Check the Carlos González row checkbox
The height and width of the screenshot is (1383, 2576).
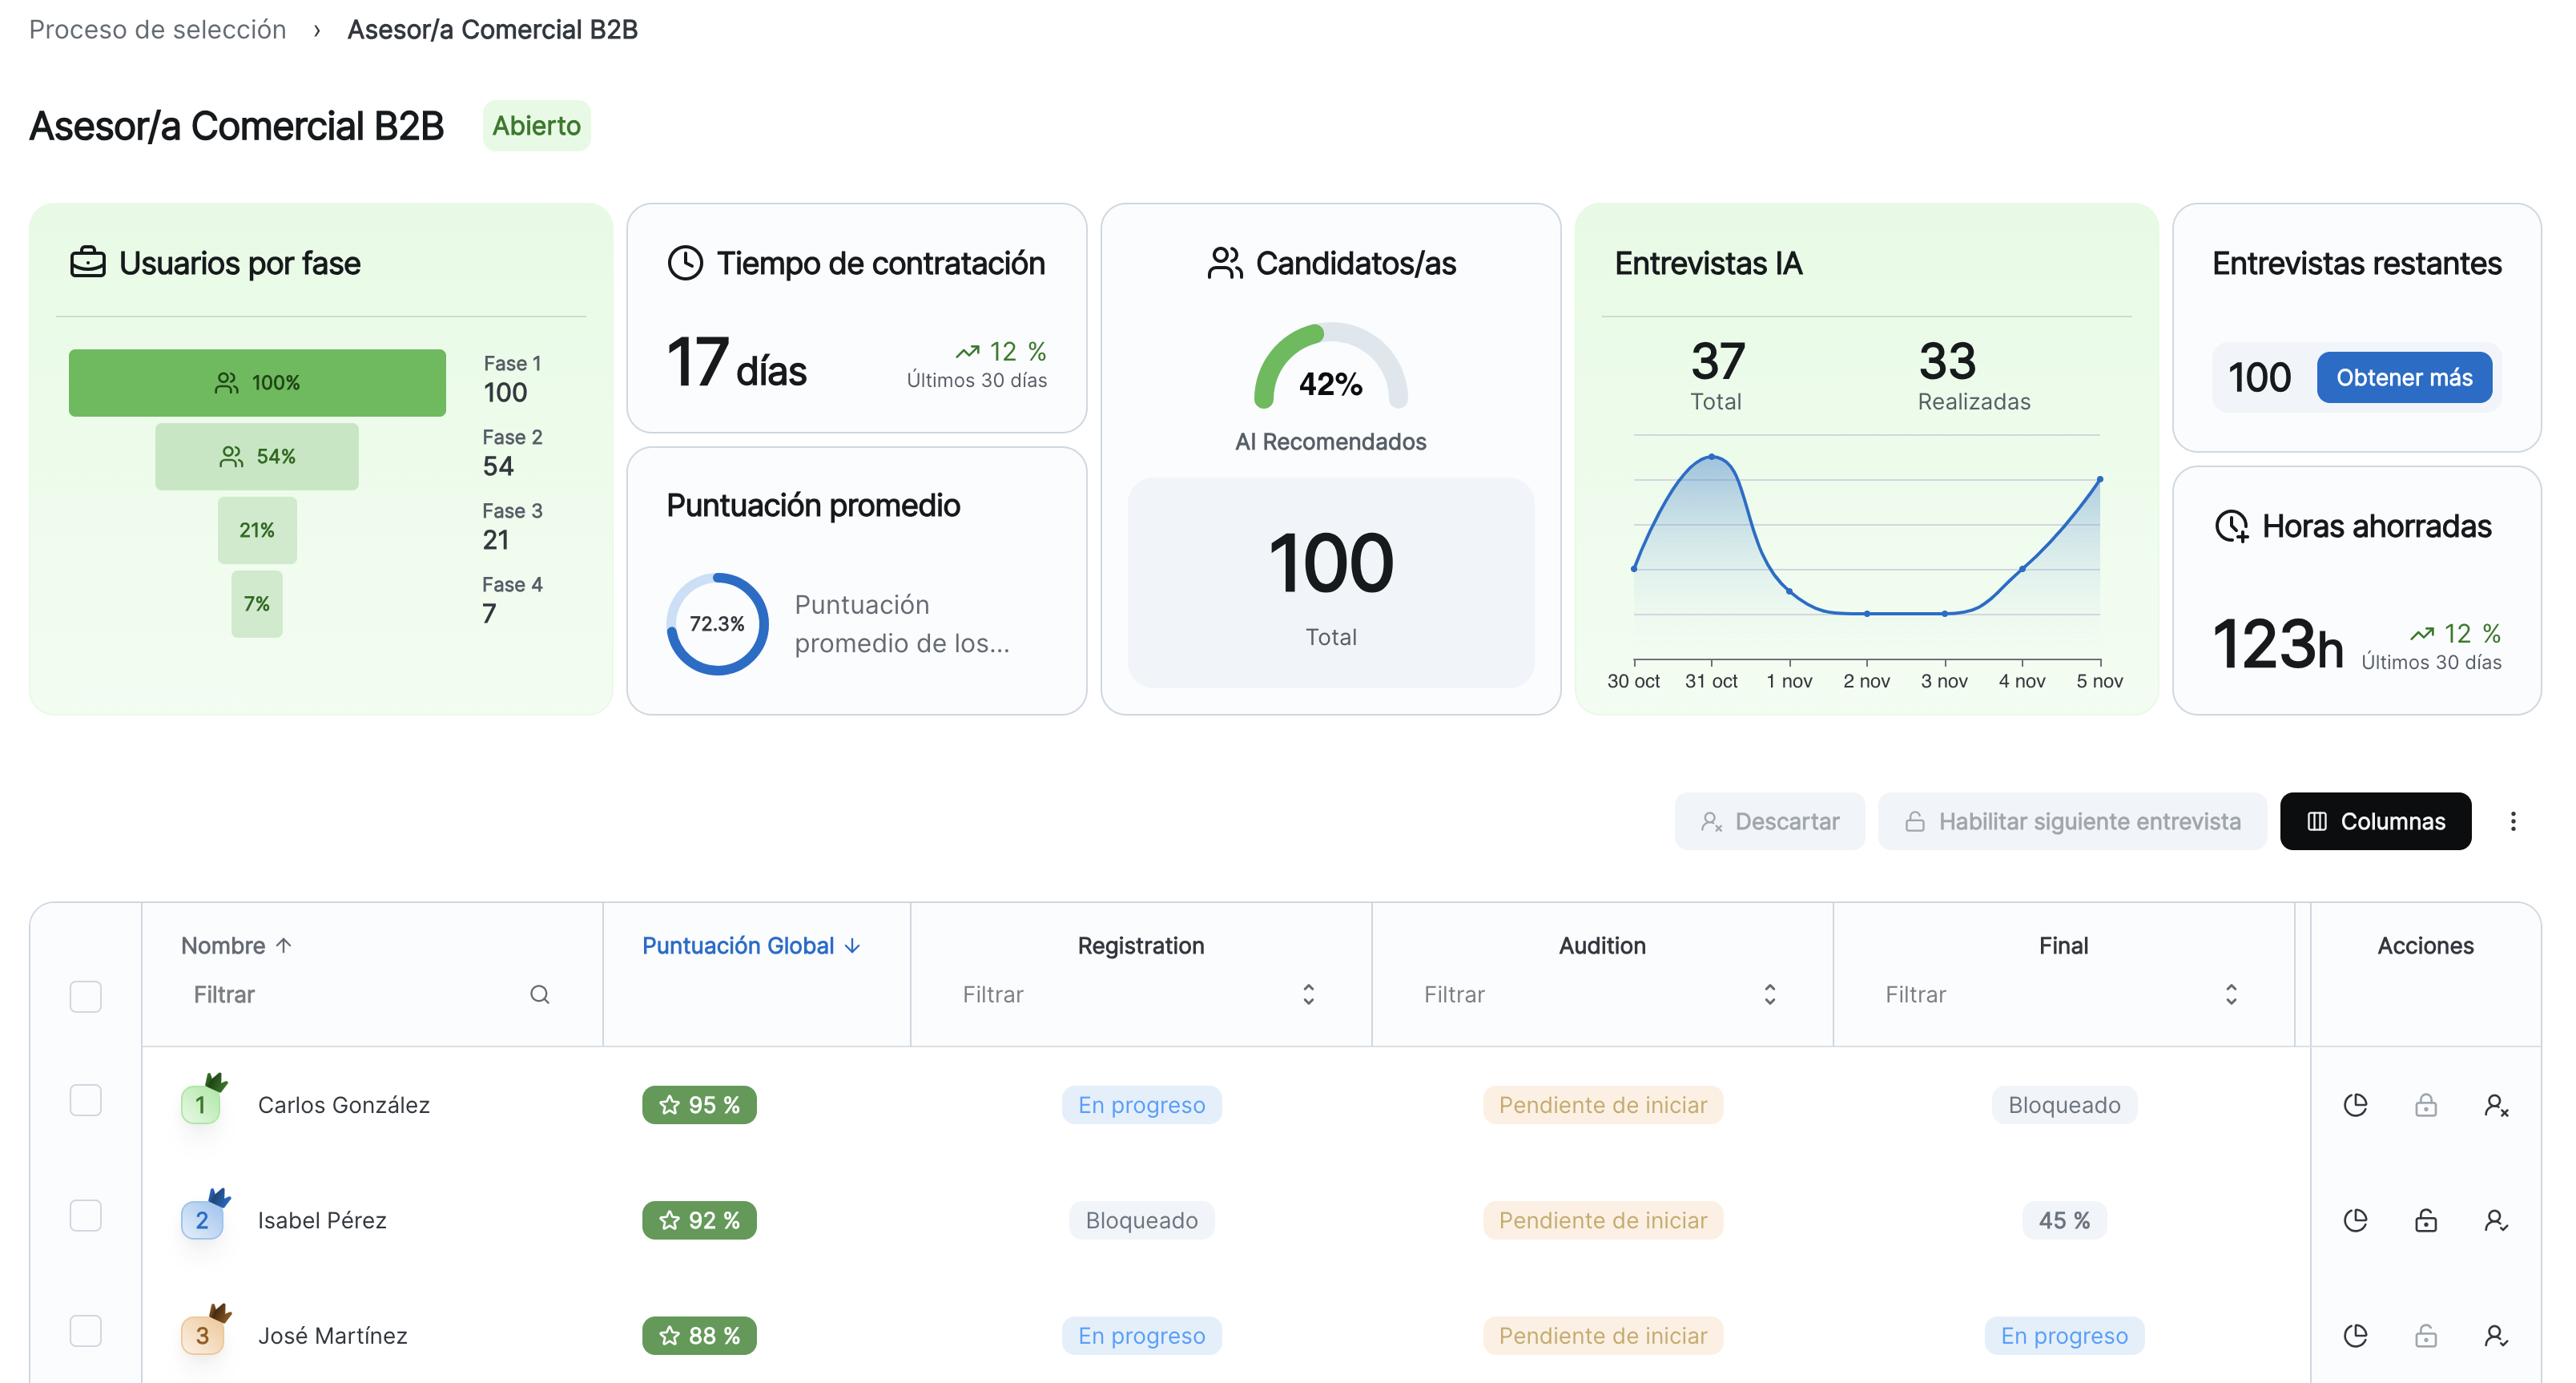coord(86,1100)
